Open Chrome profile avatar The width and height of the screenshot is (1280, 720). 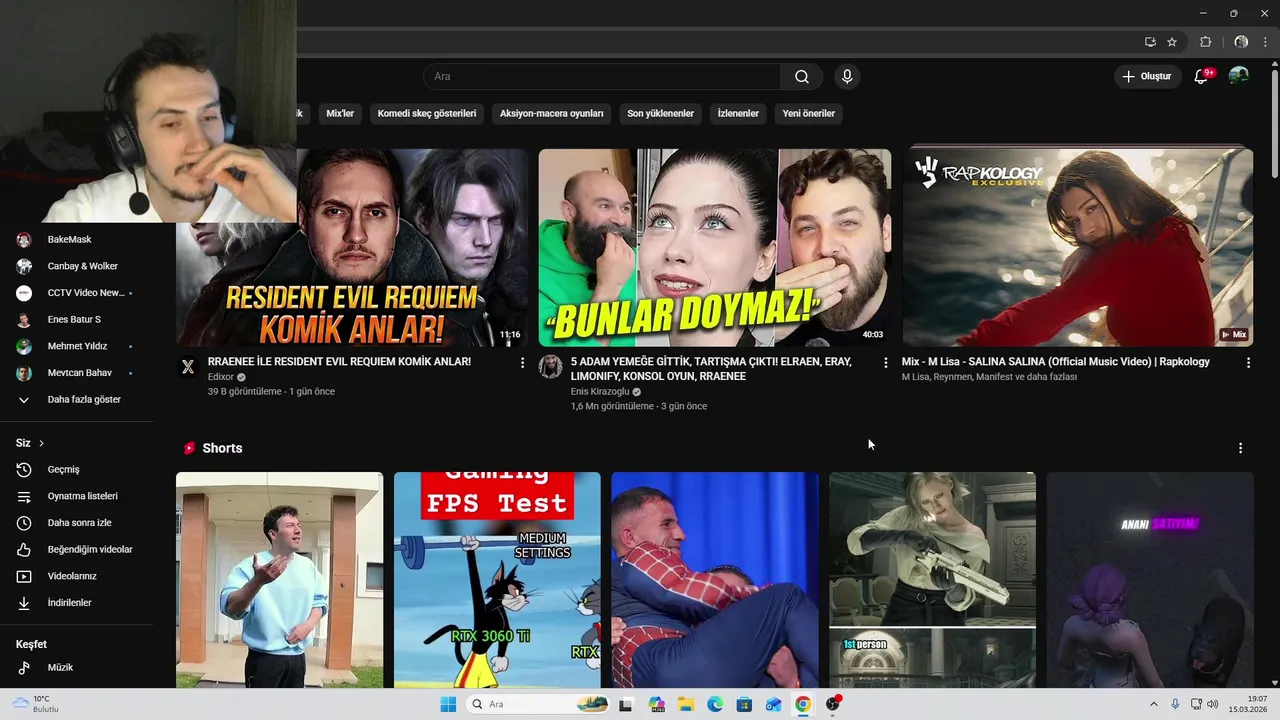click(1241, 42)
